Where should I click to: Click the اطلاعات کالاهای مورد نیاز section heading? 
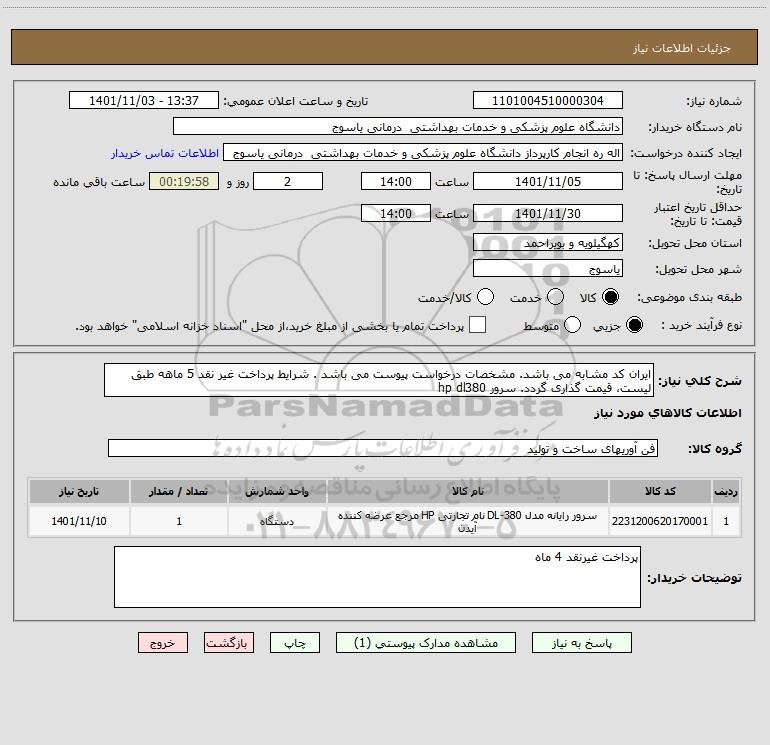click(x=667, y=413)
